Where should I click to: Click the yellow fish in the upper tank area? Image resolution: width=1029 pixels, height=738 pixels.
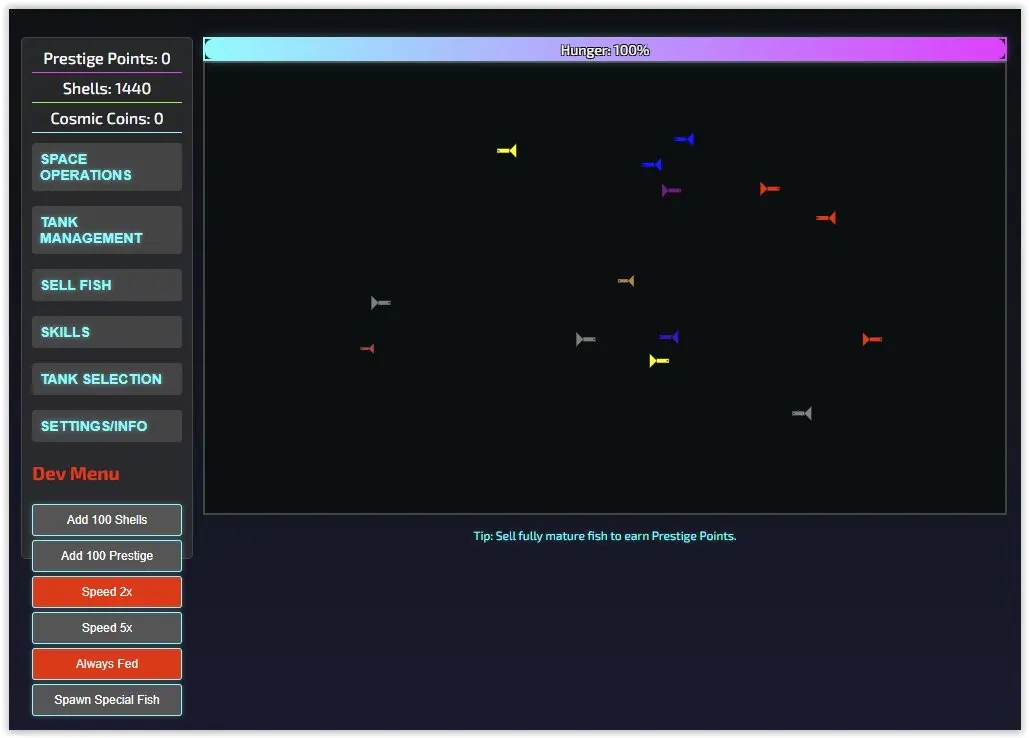coord(506,150)
